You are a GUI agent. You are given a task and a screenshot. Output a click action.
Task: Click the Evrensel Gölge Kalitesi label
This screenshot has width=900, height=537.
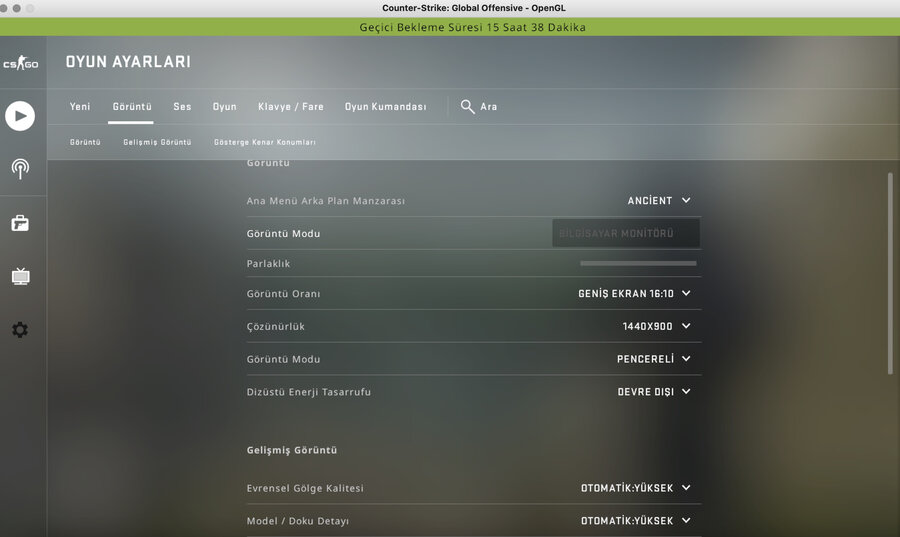305,488
